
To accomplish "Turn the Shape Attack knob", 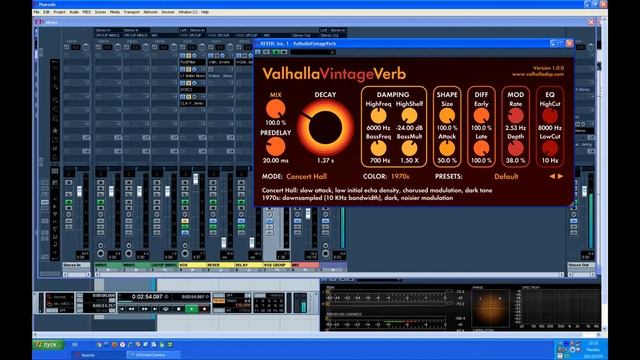I will 447,149.
